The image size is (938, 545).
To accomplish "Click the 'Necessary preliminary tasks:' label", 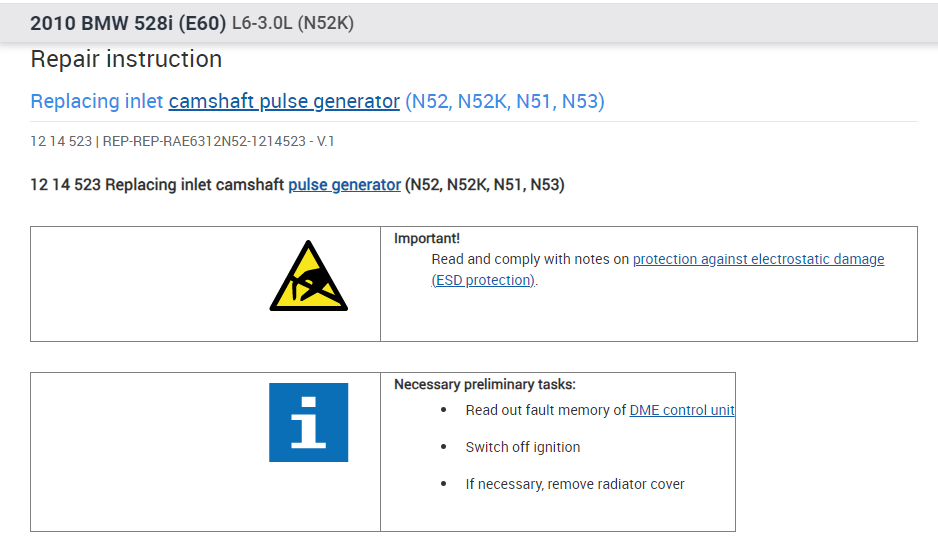I will (x=485, y=384).
